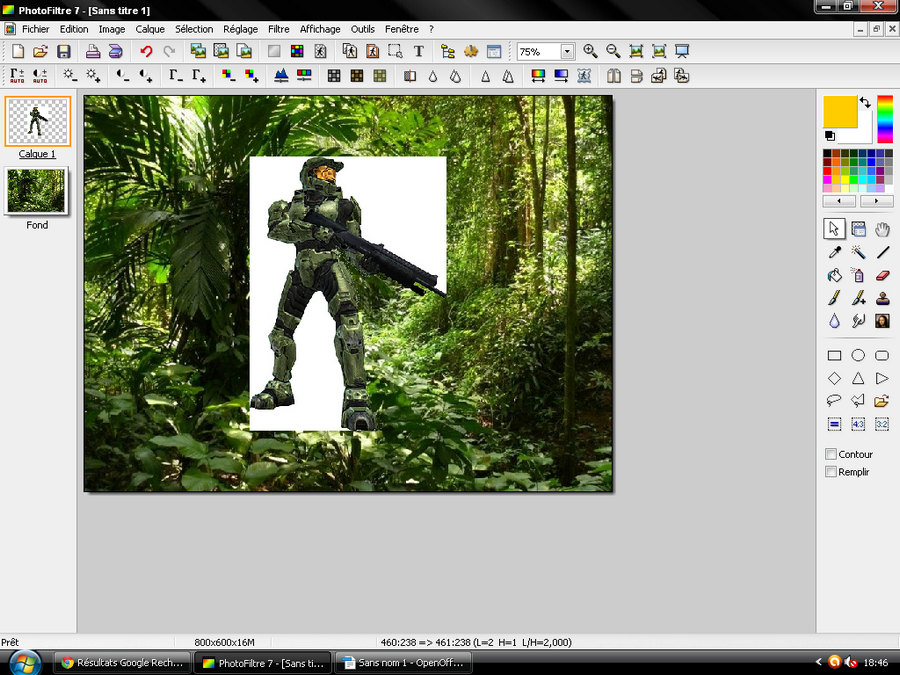Click the Zoom out magnifier
Screen dimensions: 900x675
[613, 52]
